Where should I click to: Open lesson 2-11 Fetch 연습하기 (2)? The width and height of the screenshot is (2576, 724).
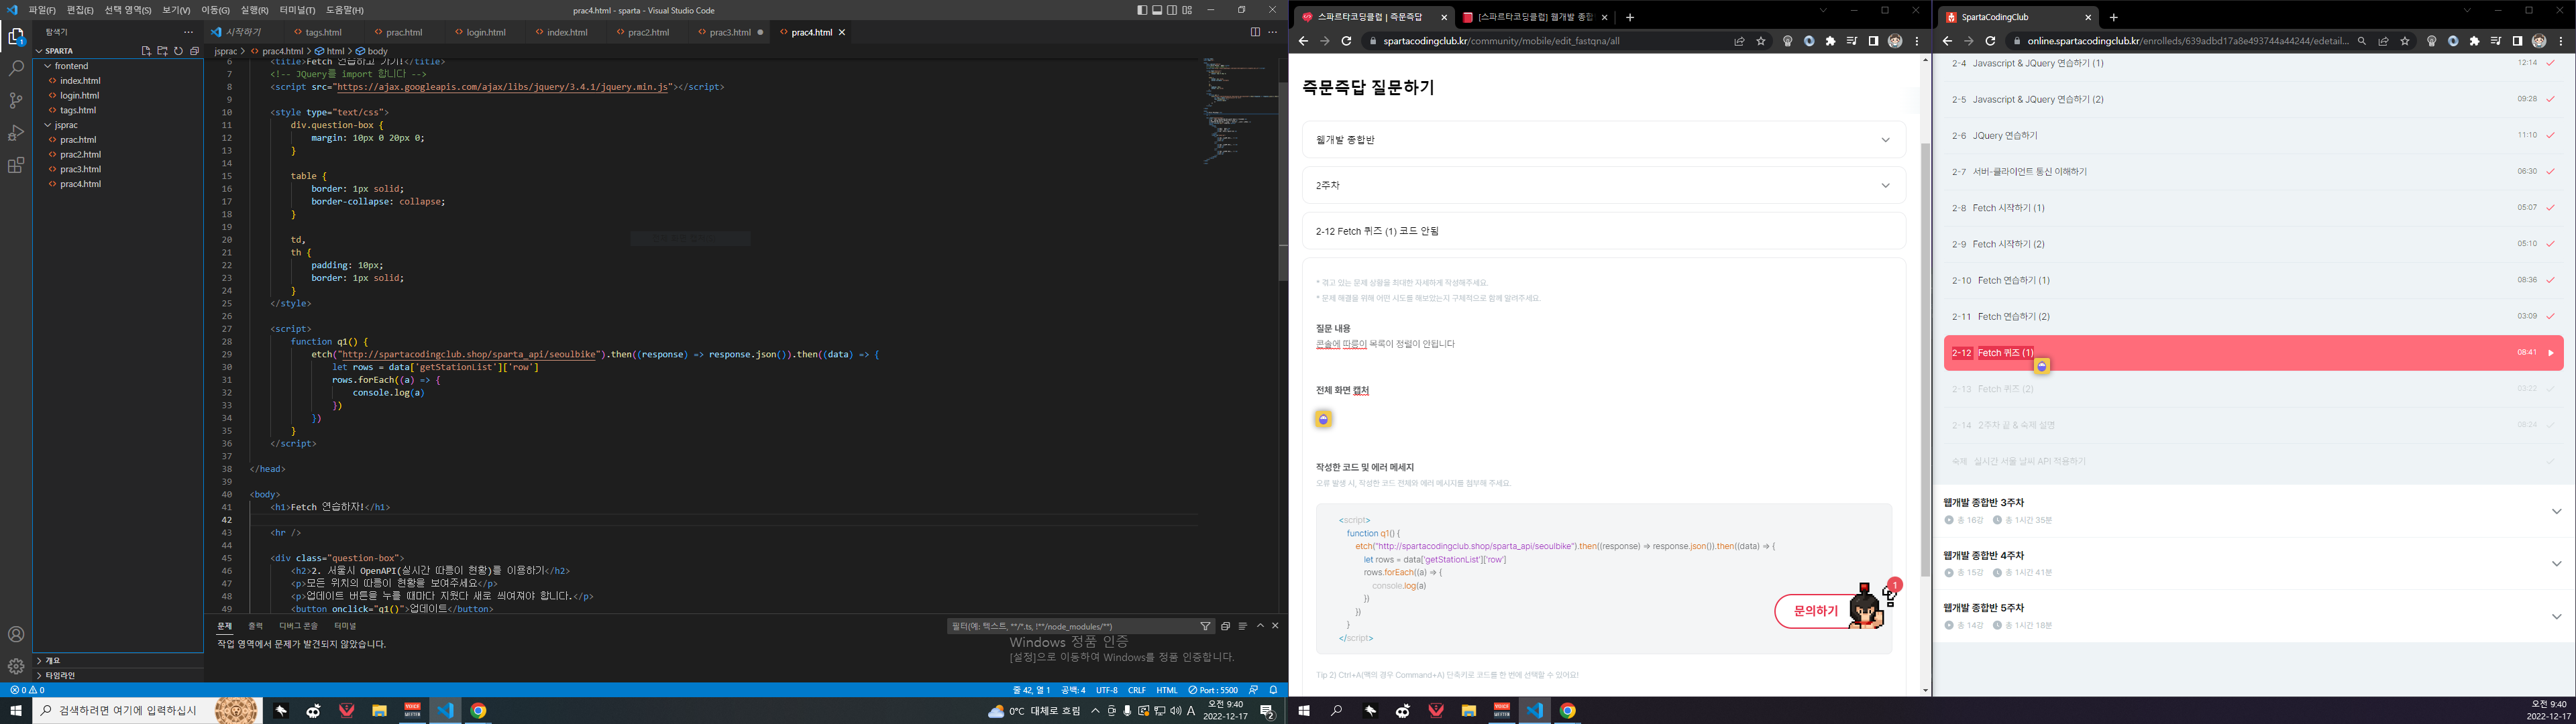pos(2253,317)
